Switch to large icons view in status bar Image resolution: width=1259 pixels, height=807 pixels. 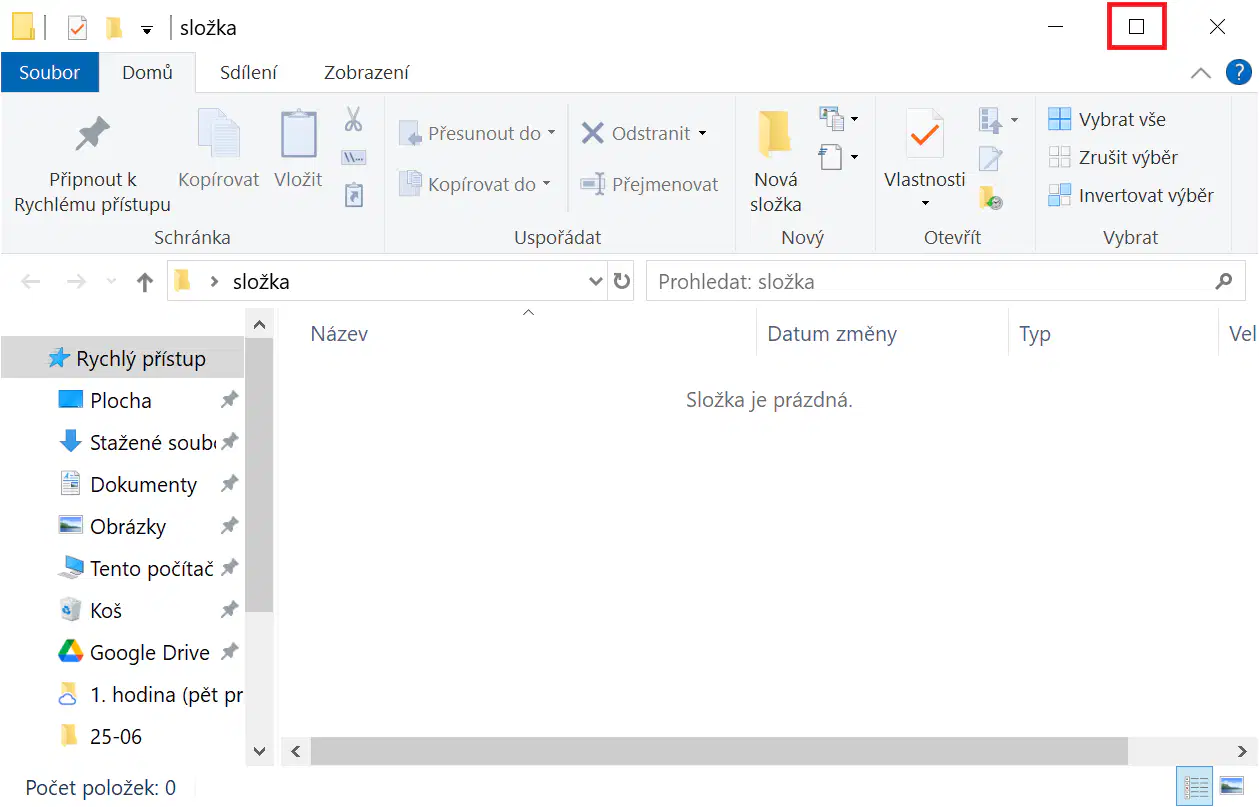pos(1232,786)
